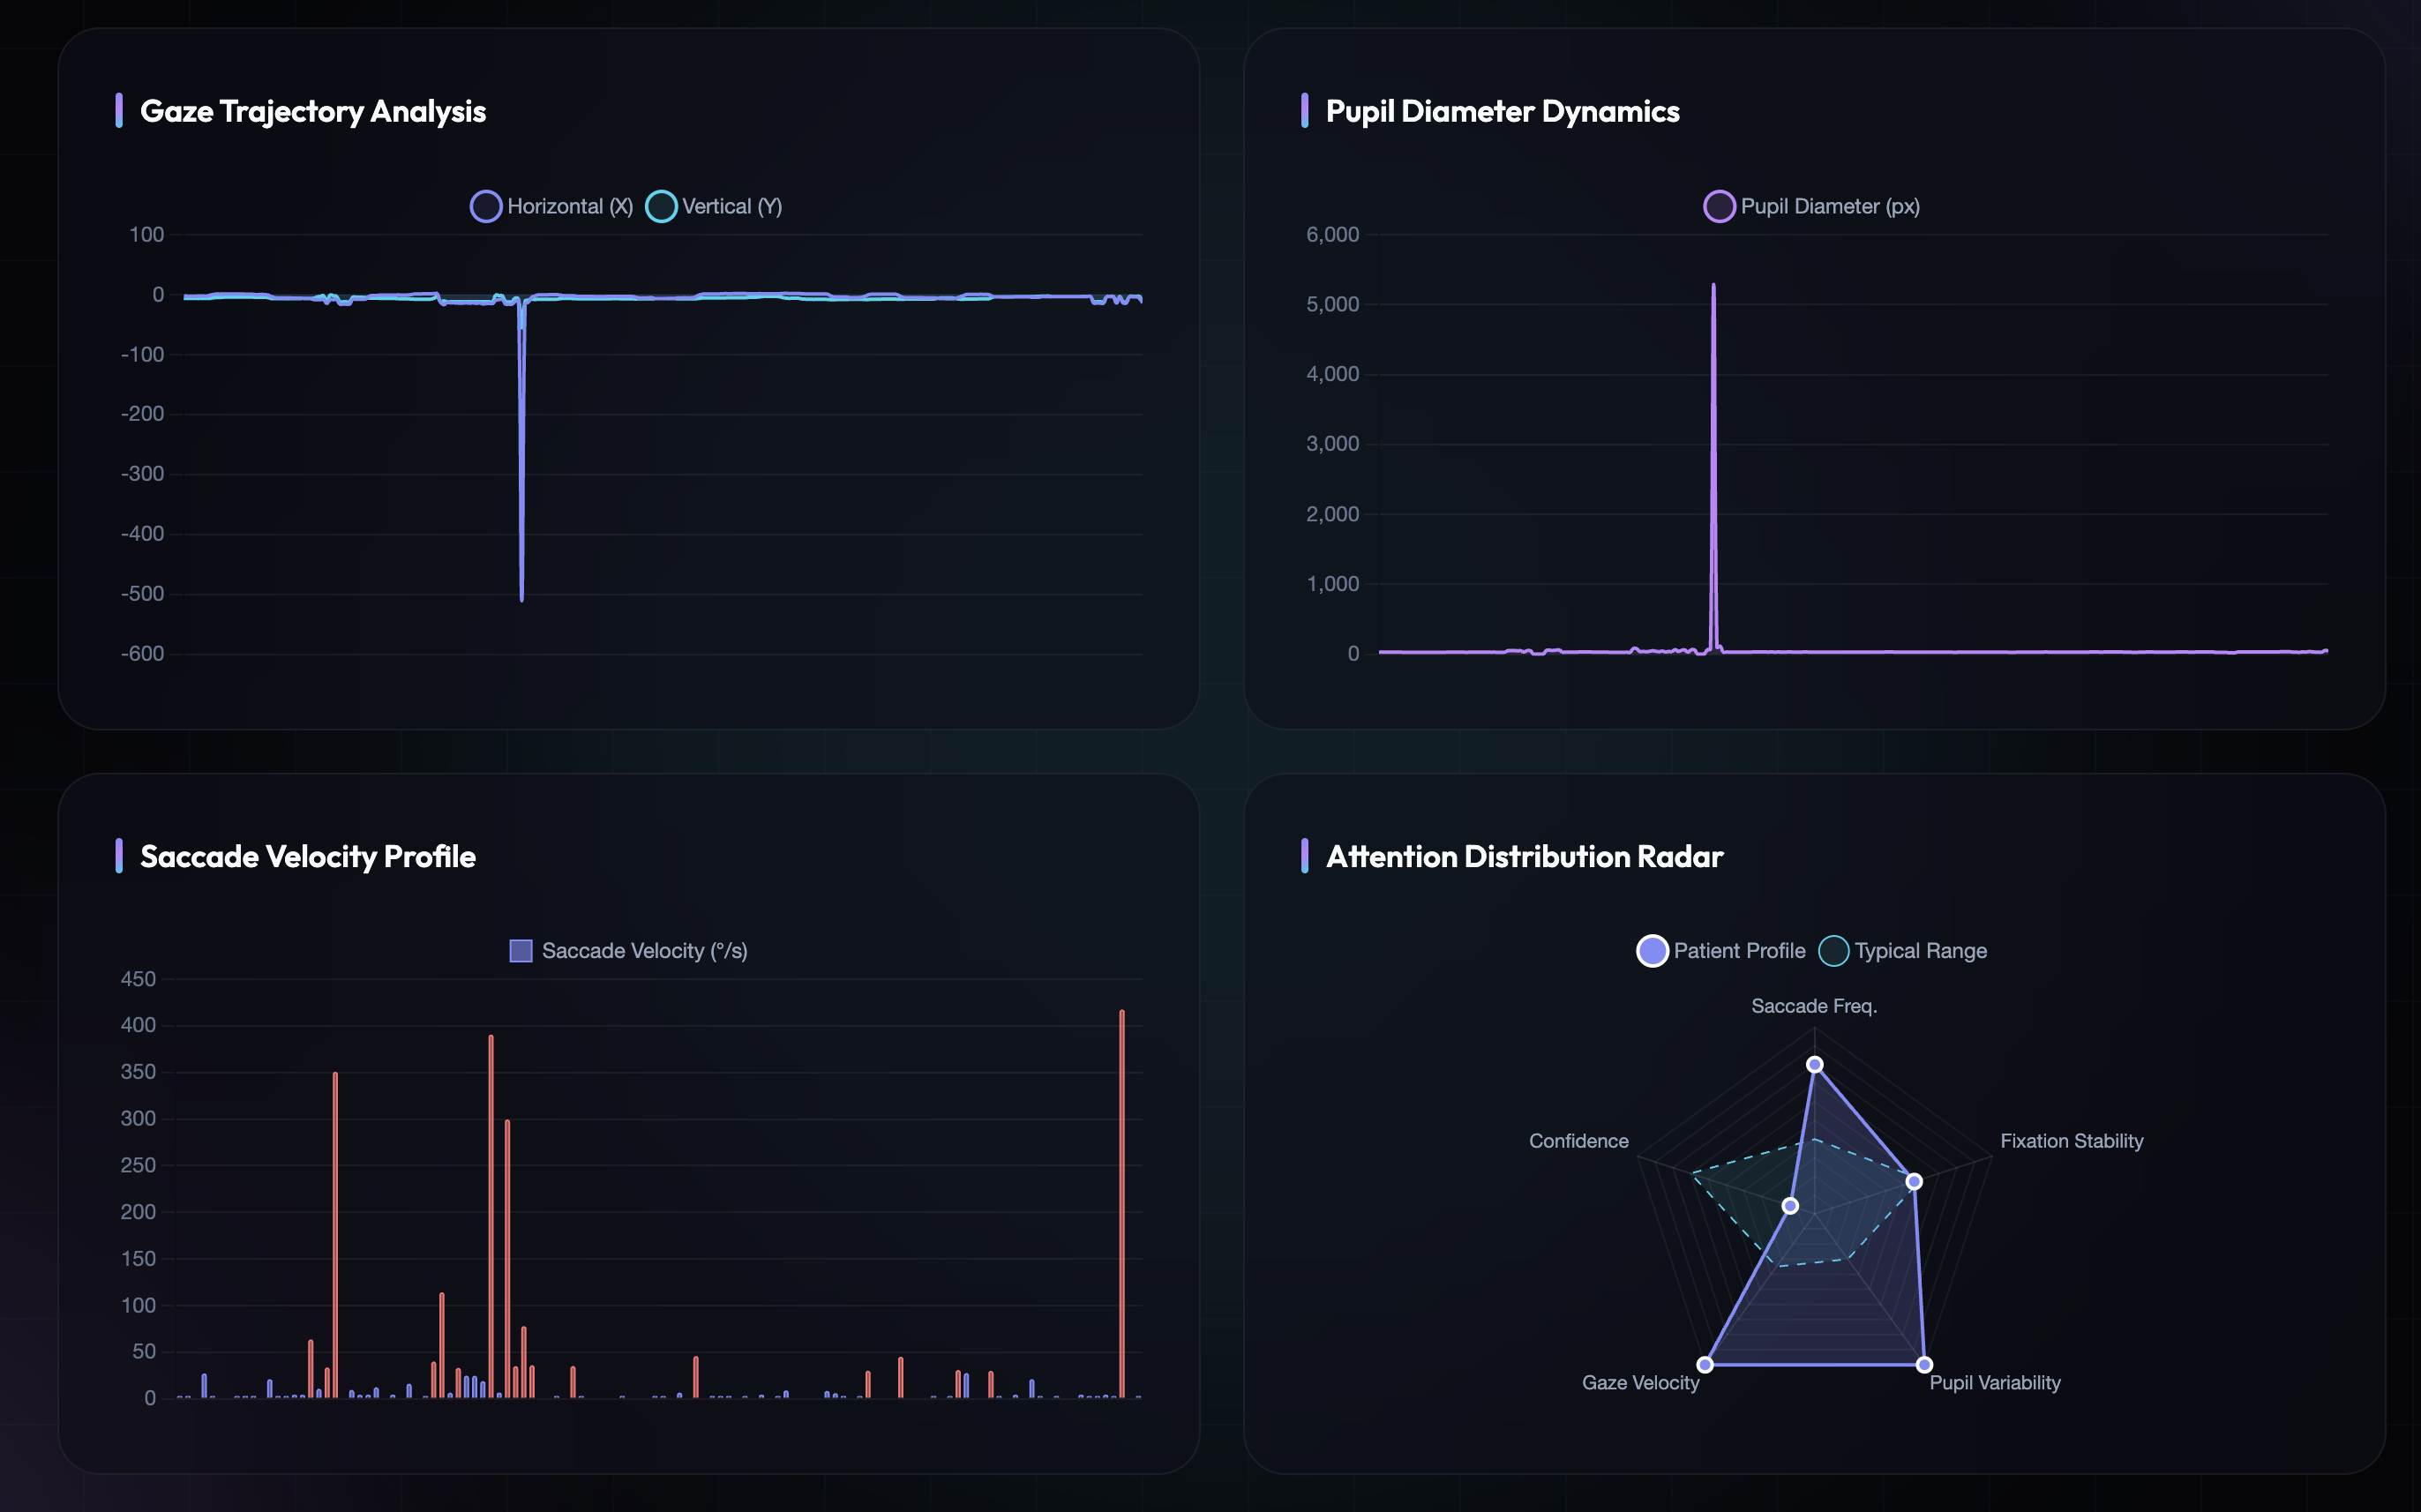Click the pupil diameter spike peak
This screenshot has width=2421, height=1512.
[1713, 287]
